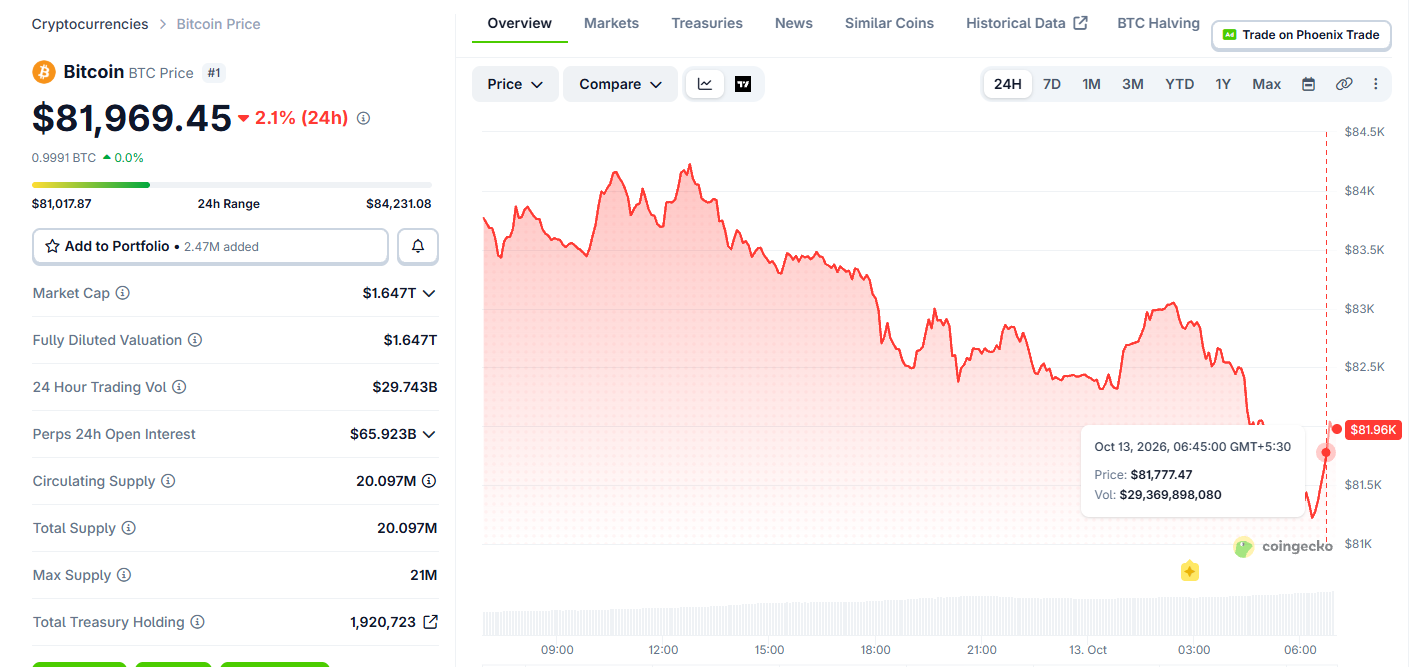
Task: Open the Markets tab
Action: (611, 23)
